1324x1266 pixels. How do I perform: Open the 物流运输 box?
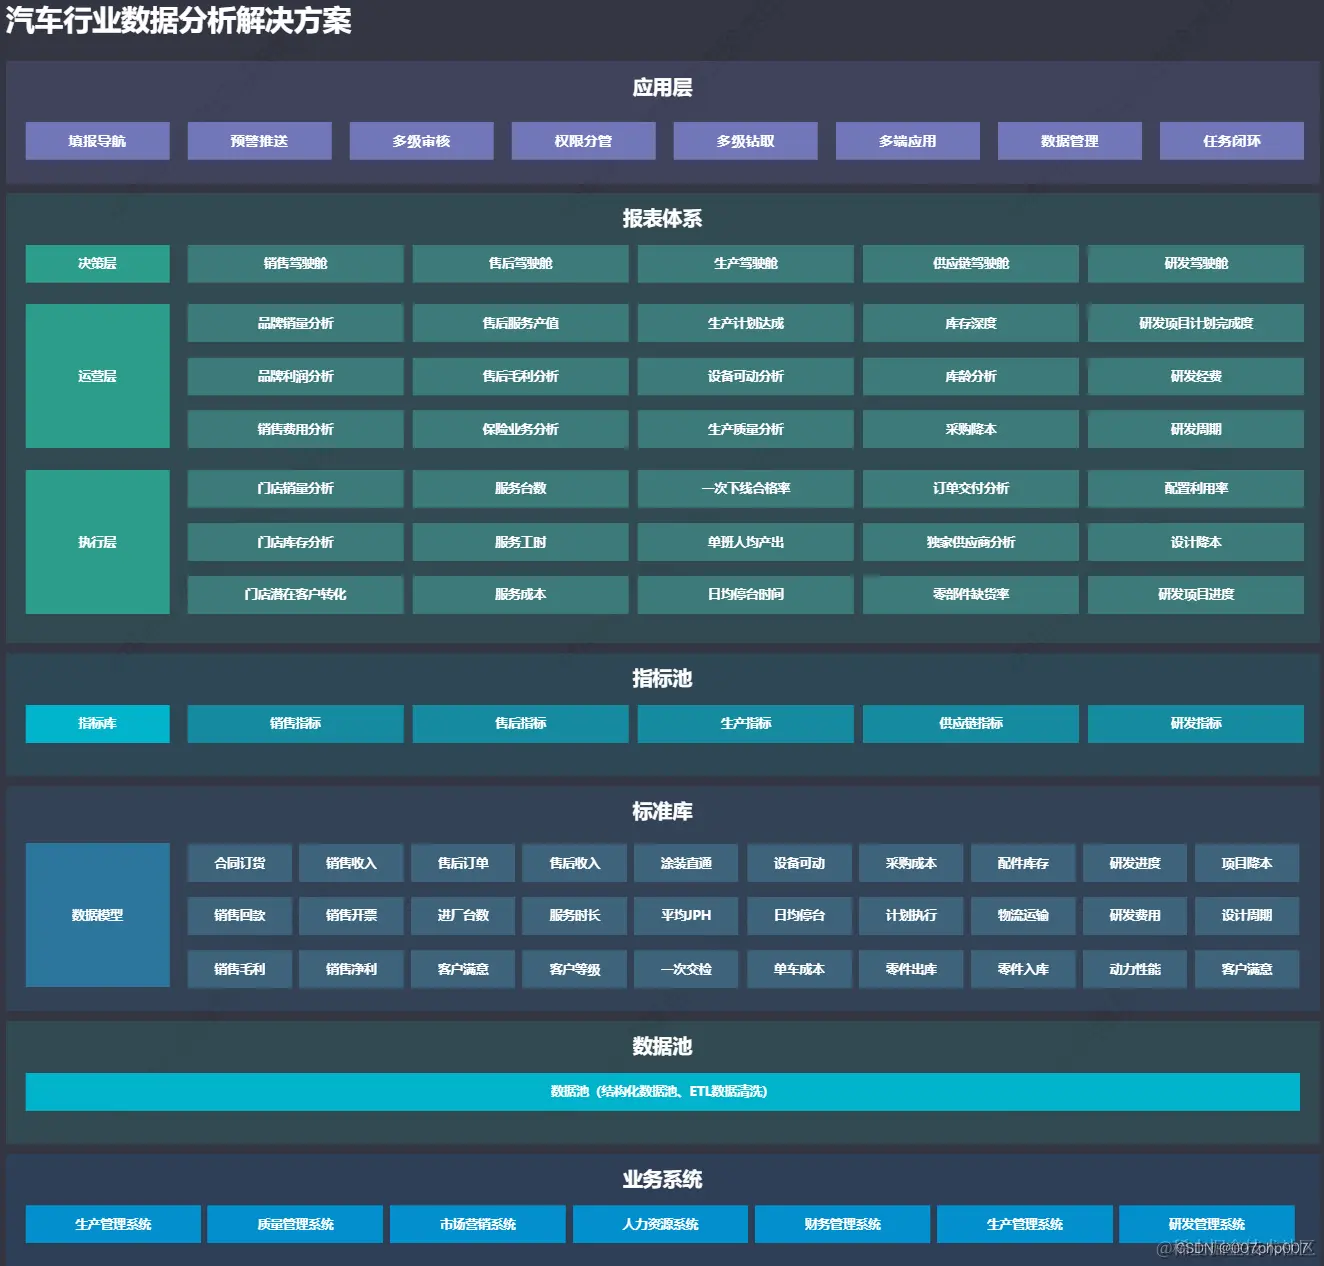point(1022,915)
